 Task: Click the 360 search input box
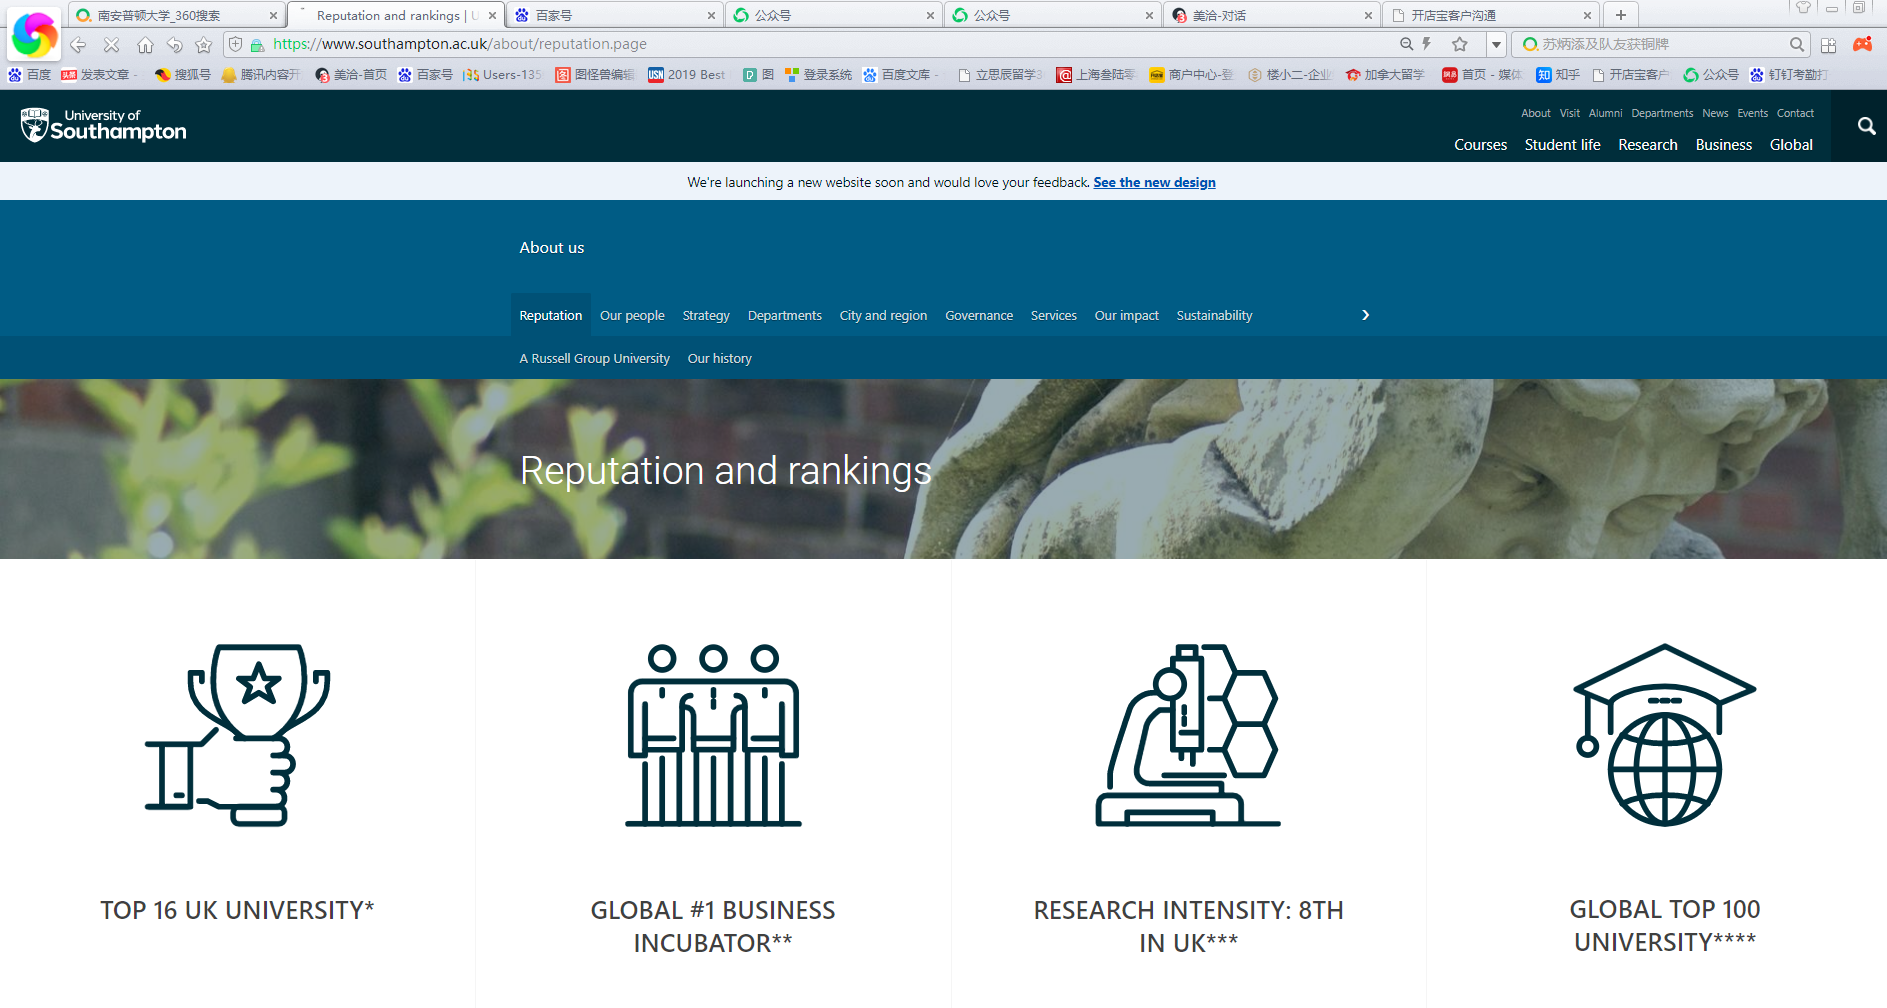point(1662,44)
